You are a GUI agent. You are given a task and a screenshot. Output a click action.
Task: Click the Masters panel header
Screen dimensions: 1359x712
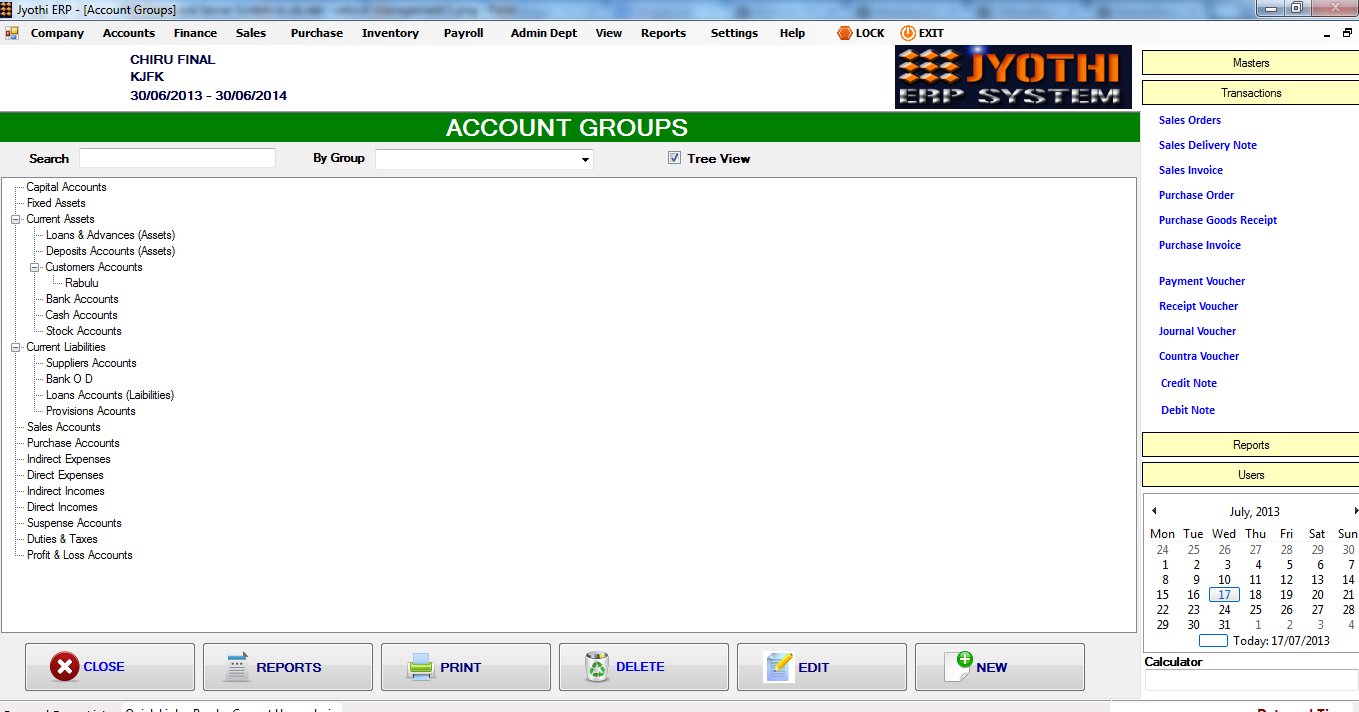[1249, 62]
